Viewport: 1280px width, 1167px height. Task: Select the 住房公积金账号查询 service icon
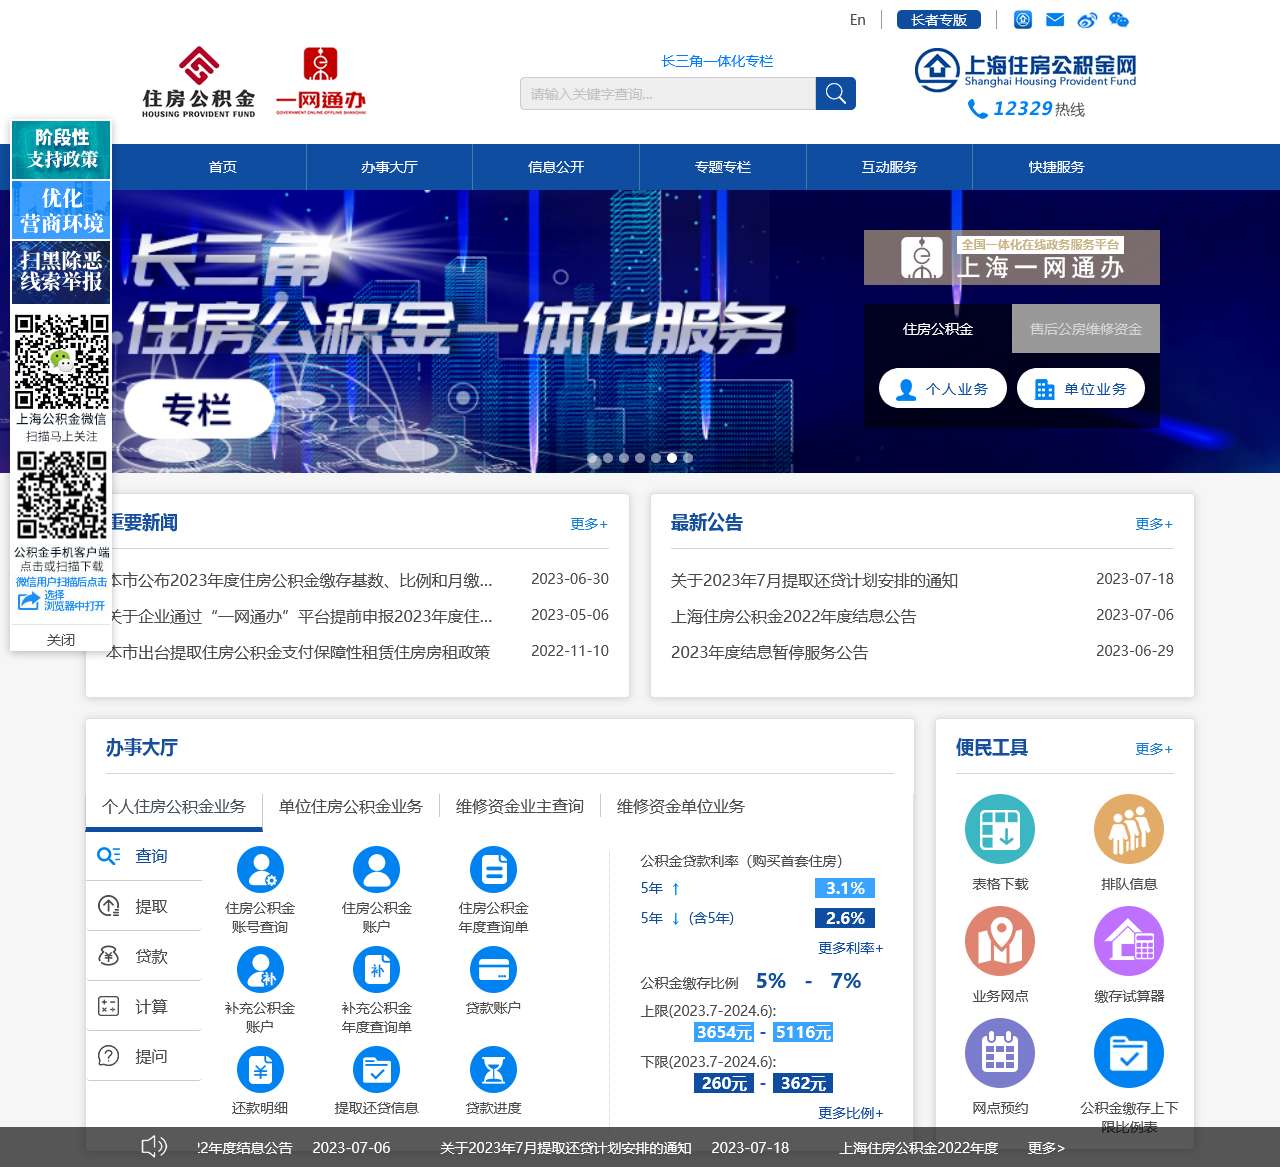point(261,870)
